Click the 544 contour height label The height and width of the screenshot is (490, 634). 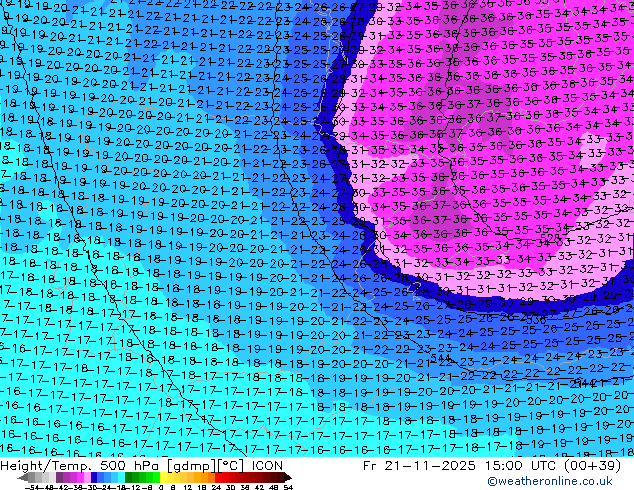point(440,358)
